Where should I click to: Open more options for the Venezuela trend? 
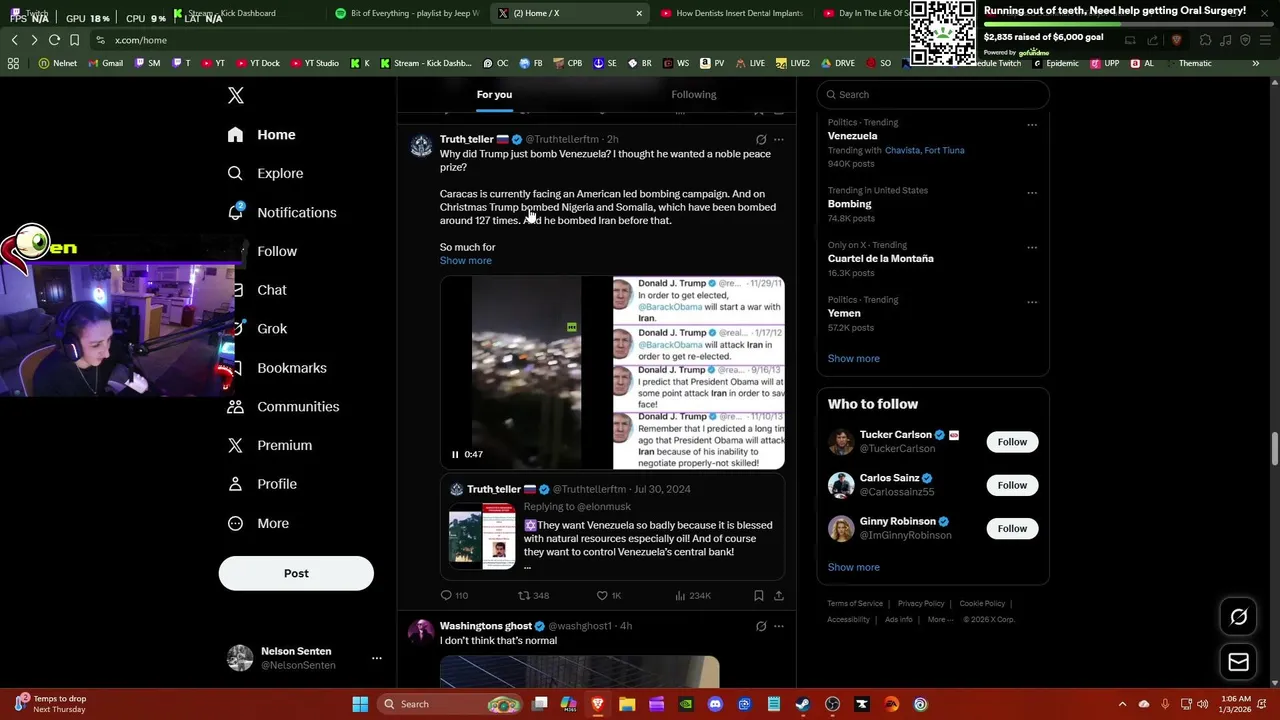[x=1032, y=125]
